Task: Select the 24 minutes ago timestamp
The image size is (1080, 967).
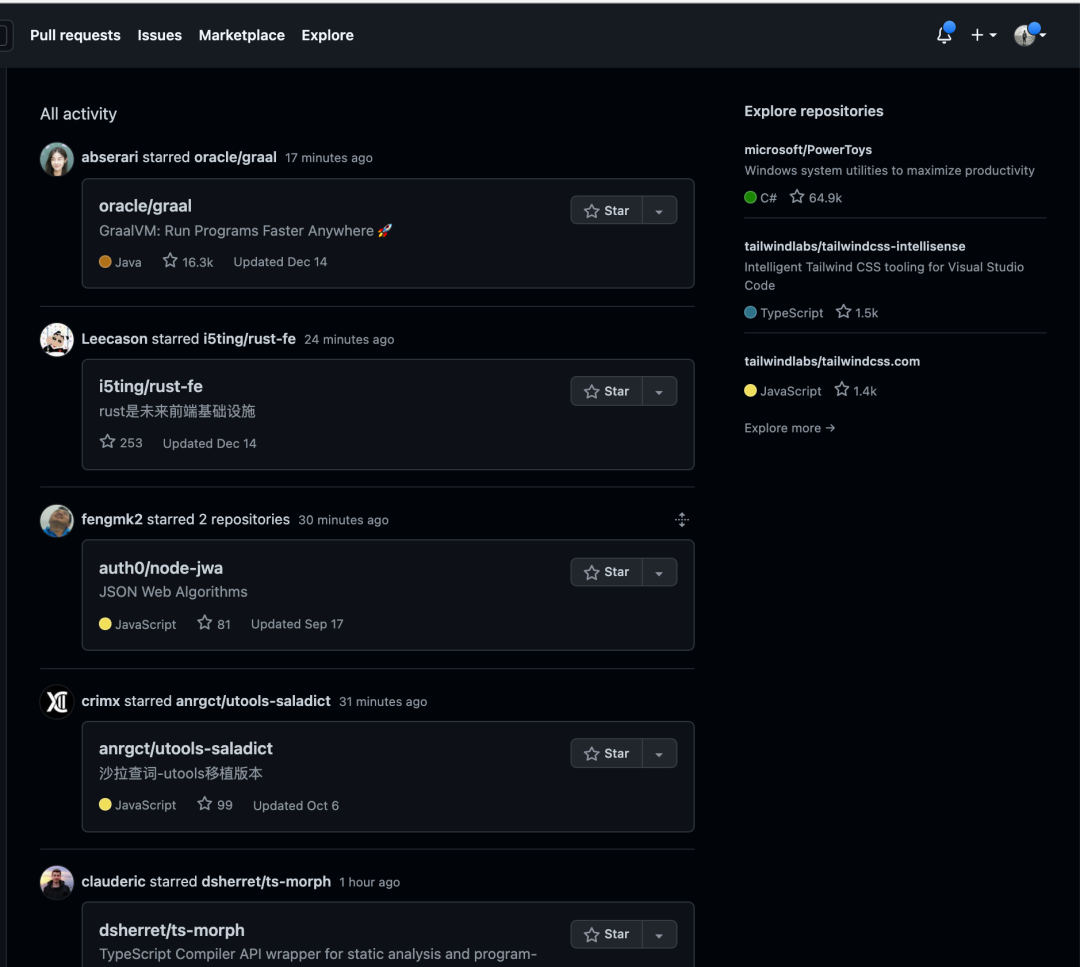Action: [349, 340]
